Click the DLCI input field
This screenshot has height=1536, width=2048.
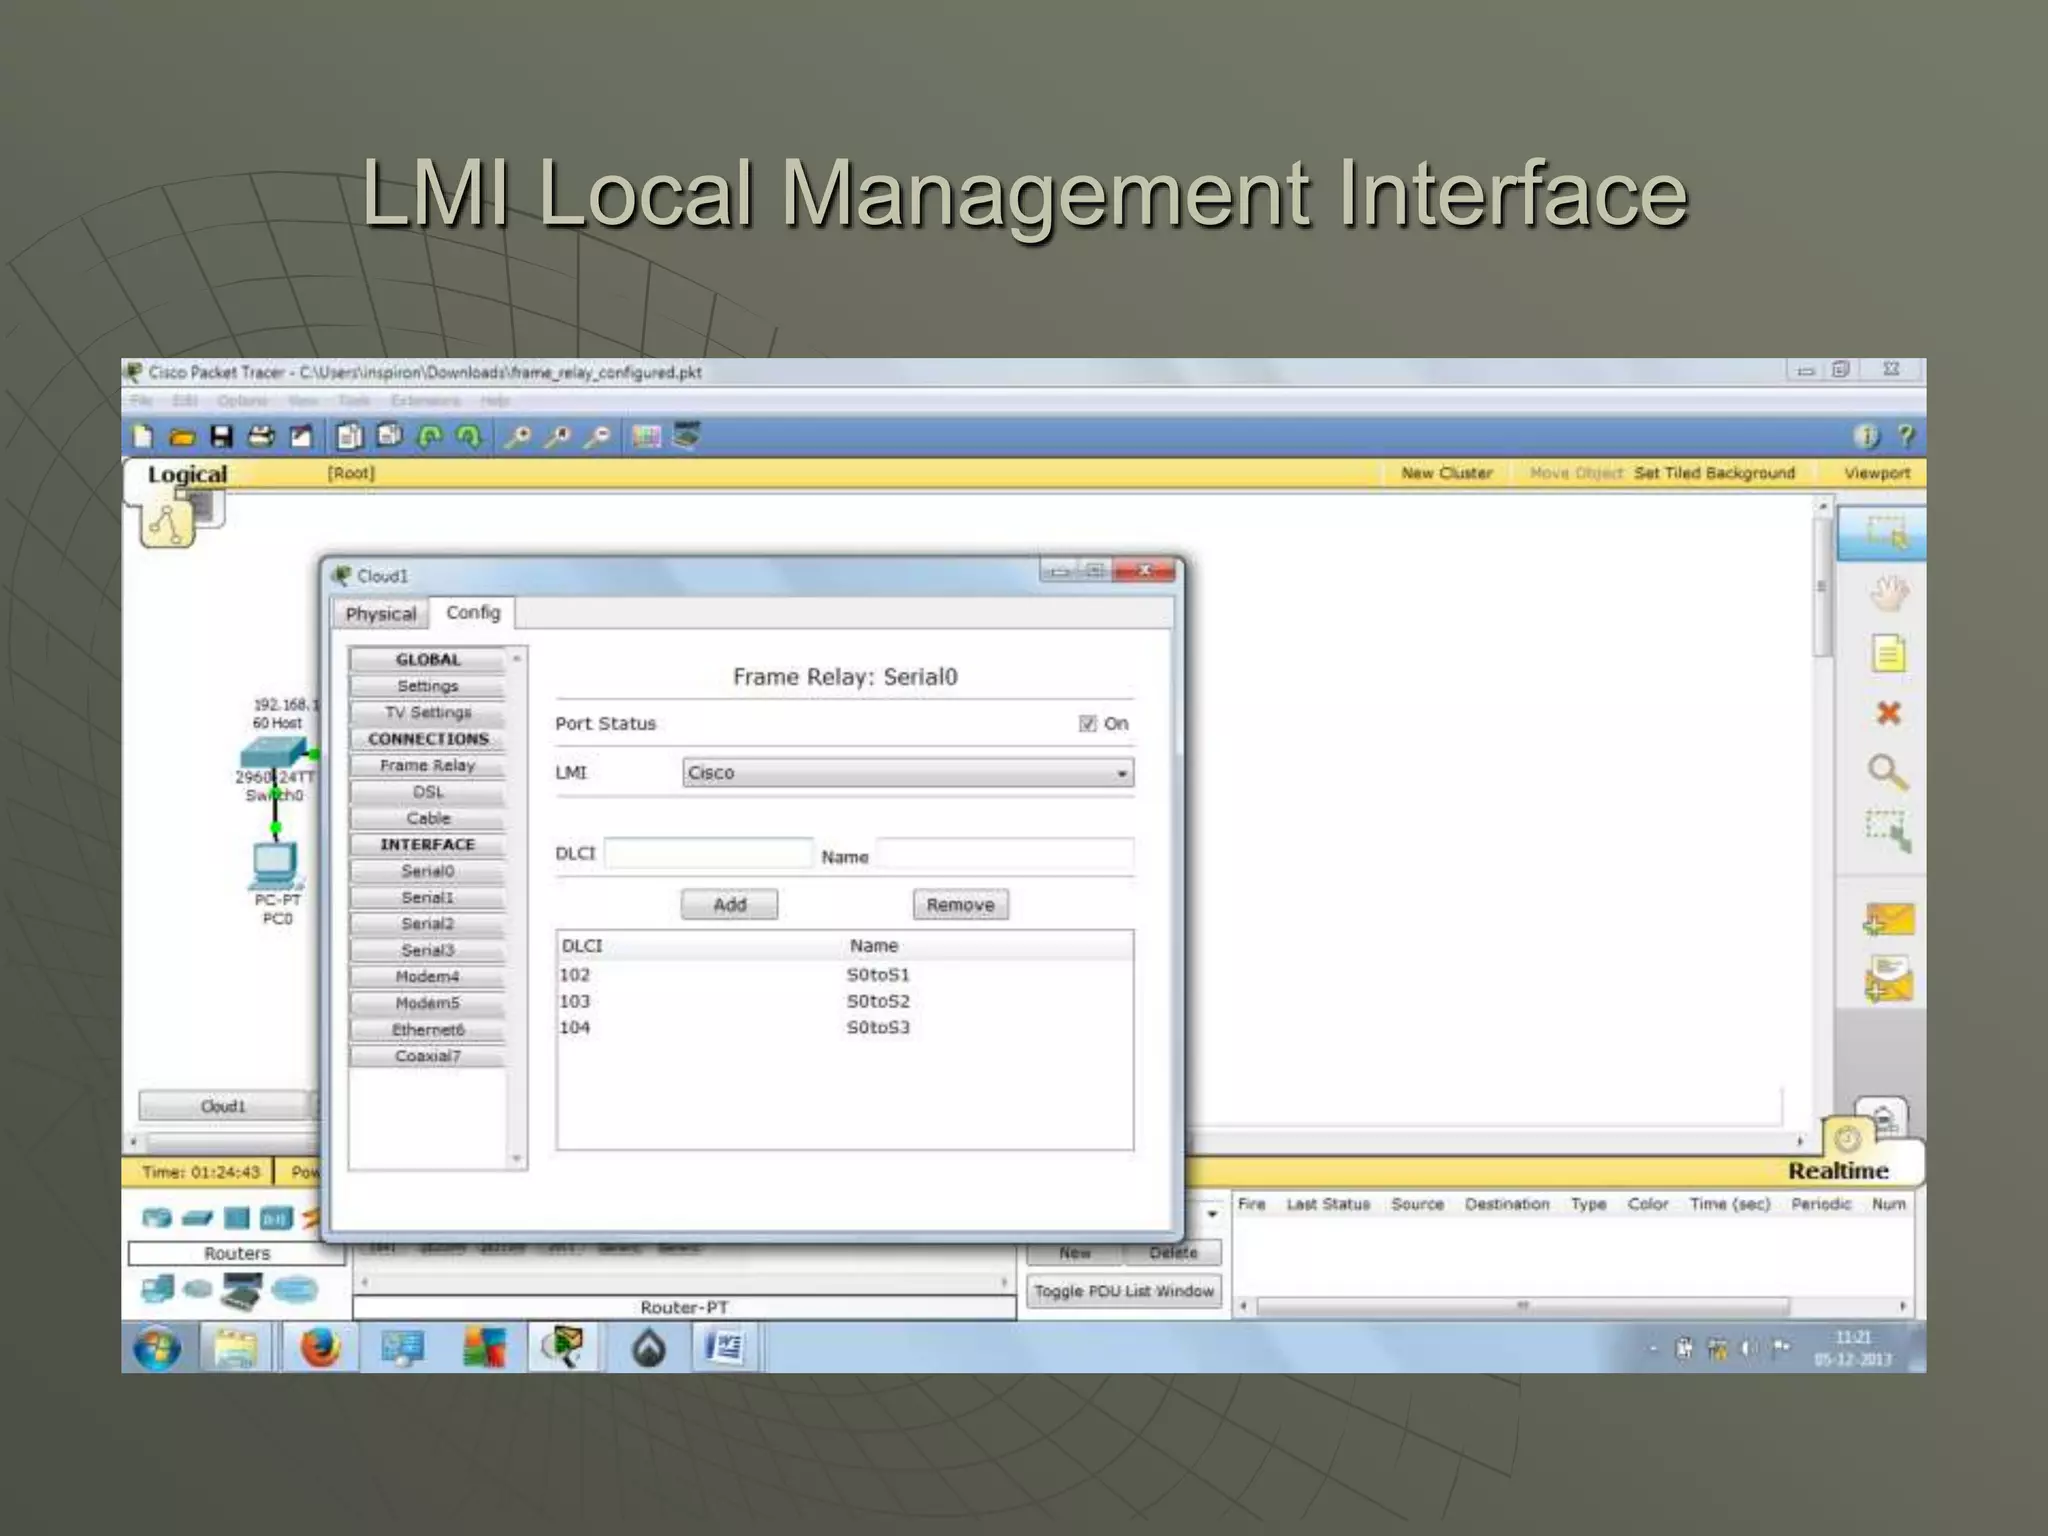pos(708,853)
